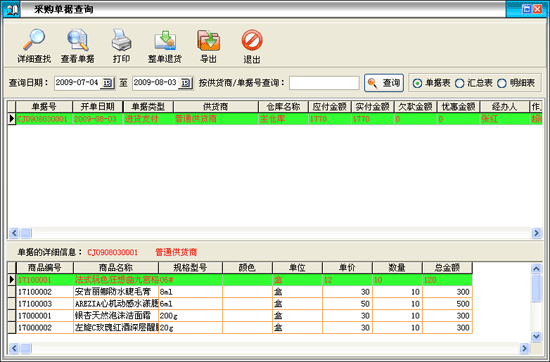Click the 整单退货 return goods icon

pos(165,40)
